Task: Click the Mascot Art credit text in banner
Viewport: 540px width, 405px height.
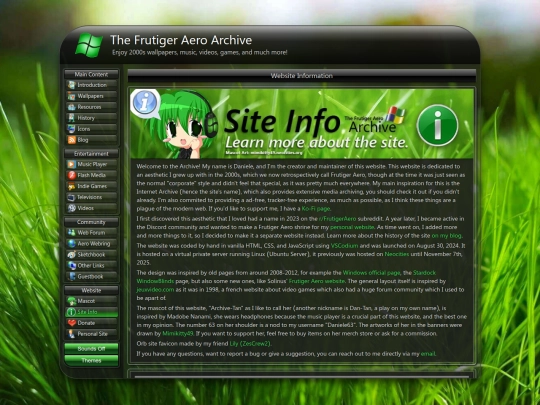Action: click(x=264, y=152)
